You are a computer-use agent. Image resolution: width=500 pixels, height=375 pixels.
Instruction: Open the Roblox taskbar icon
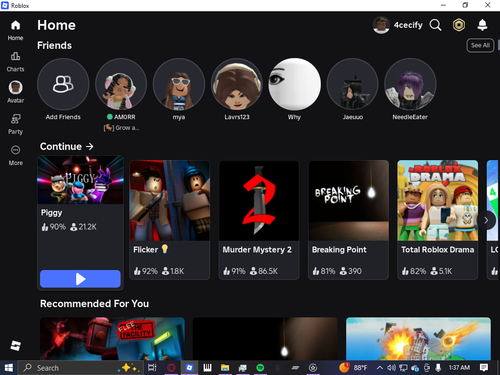click(x=189, y=368)
